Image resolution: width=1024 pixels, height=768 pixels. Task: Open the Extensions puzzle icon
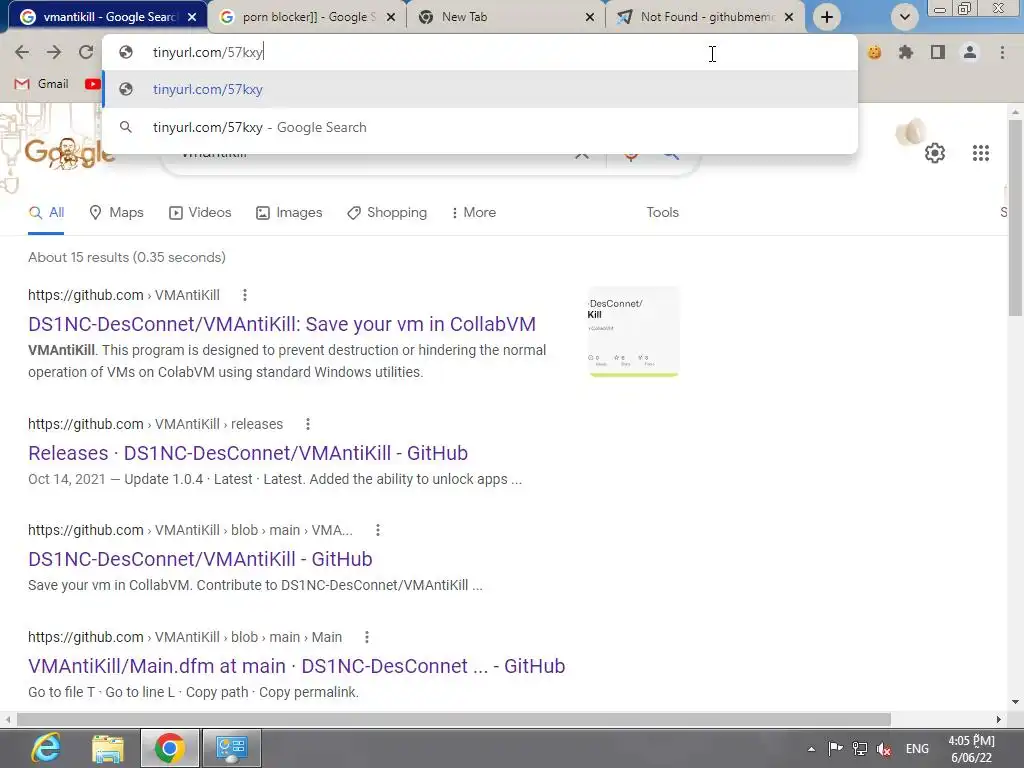906,52
